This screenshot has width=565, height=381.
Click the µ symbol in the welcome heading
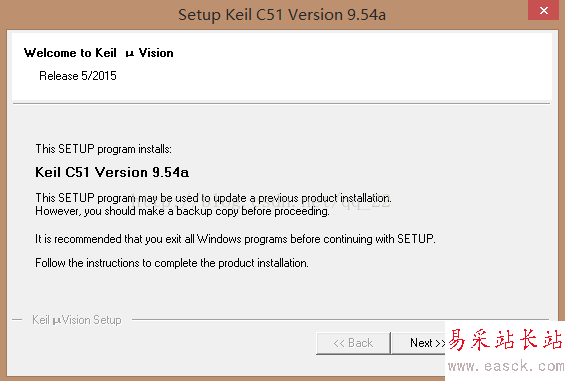coord(130,54)
